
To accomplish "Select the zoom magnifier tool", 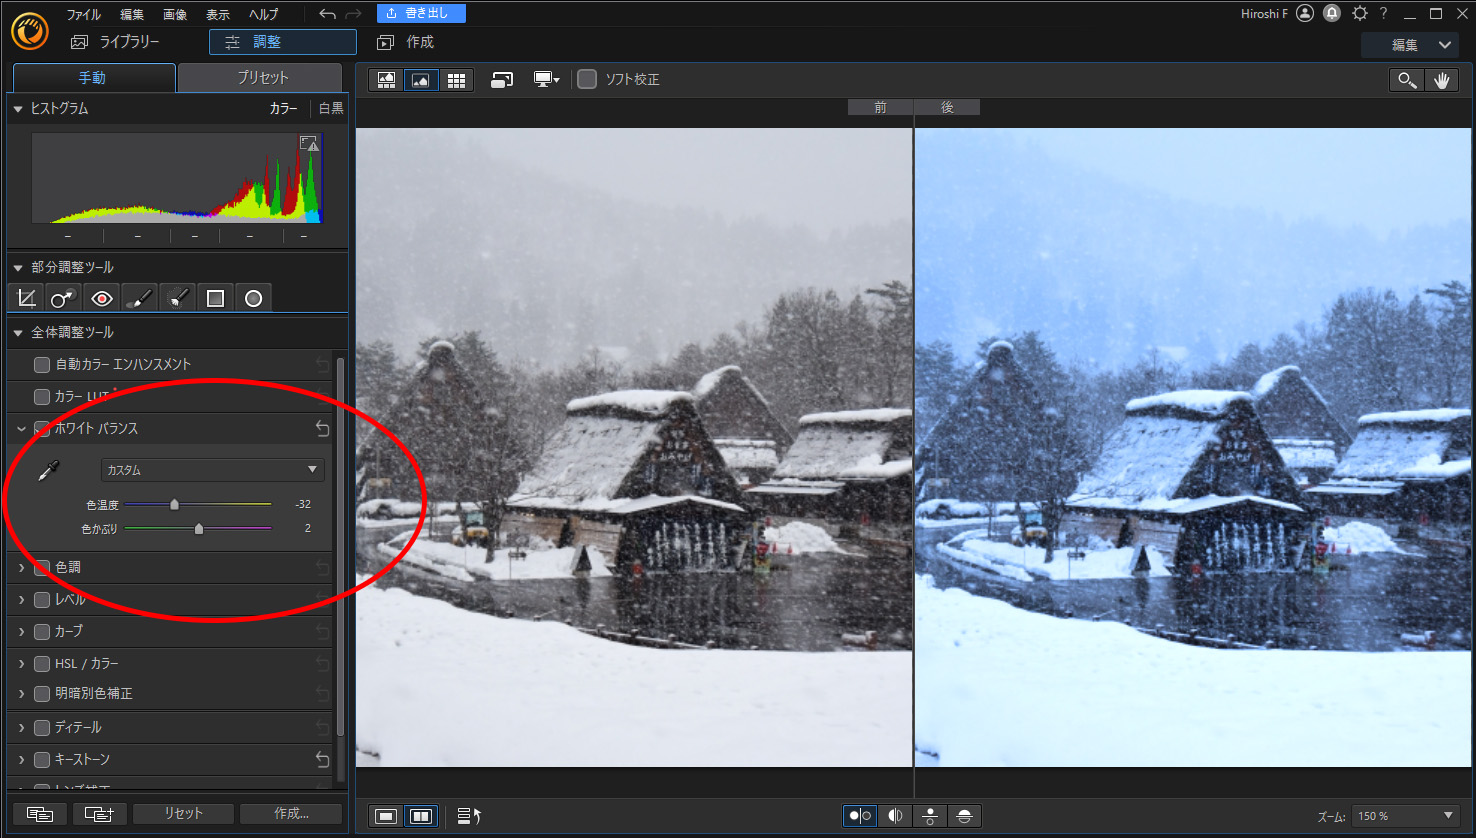I will coord(1406,80).
